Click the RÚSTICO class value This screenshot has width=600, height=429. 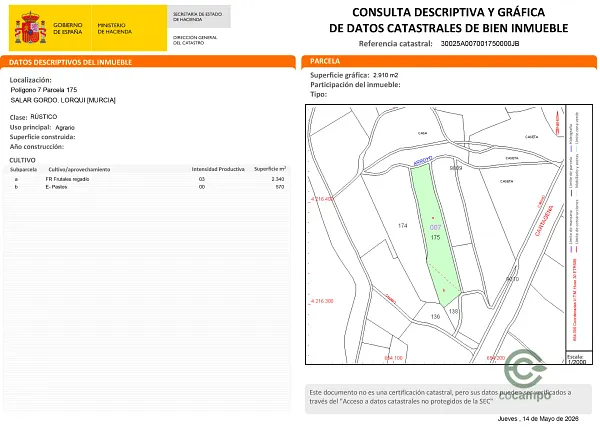point(44,117)
